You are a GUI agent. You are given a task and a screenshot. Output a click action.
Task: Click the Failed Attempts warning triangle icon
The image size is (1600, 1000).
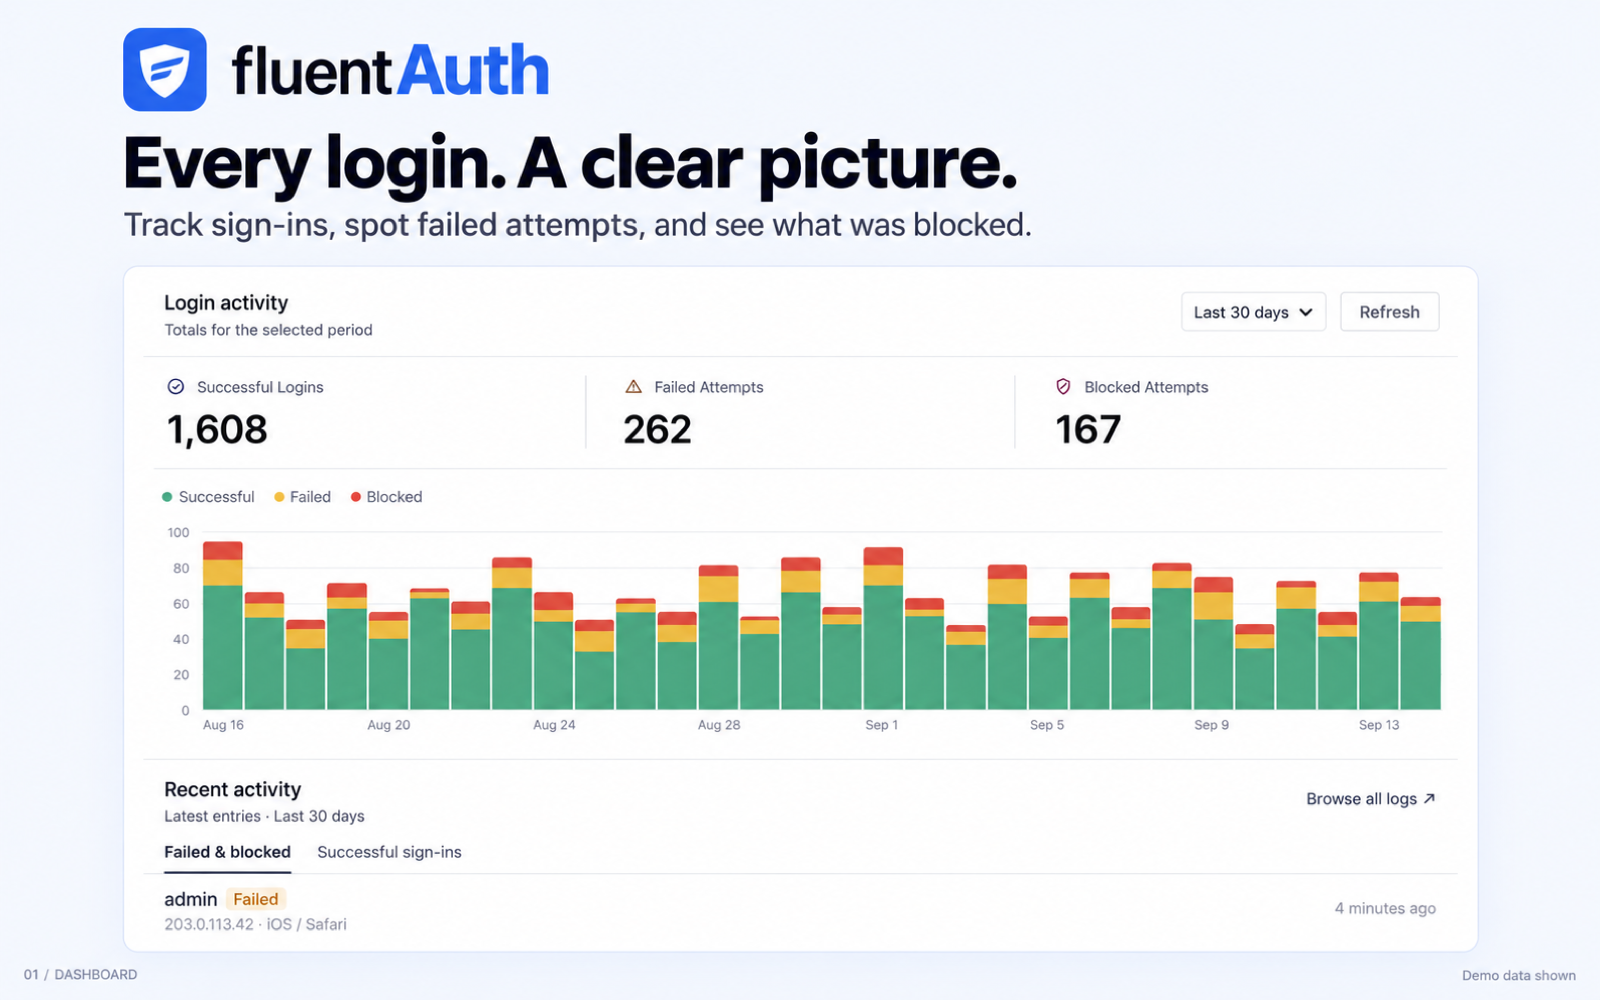[633, 387]
